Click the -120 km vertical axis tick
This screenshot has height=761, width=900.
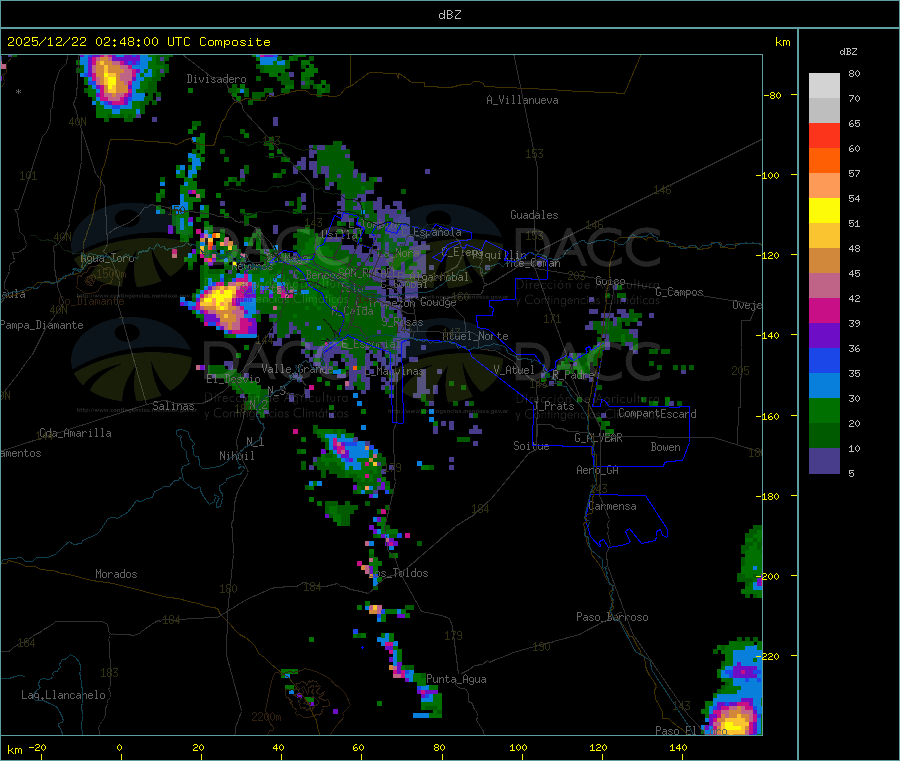tap(771, 255)
